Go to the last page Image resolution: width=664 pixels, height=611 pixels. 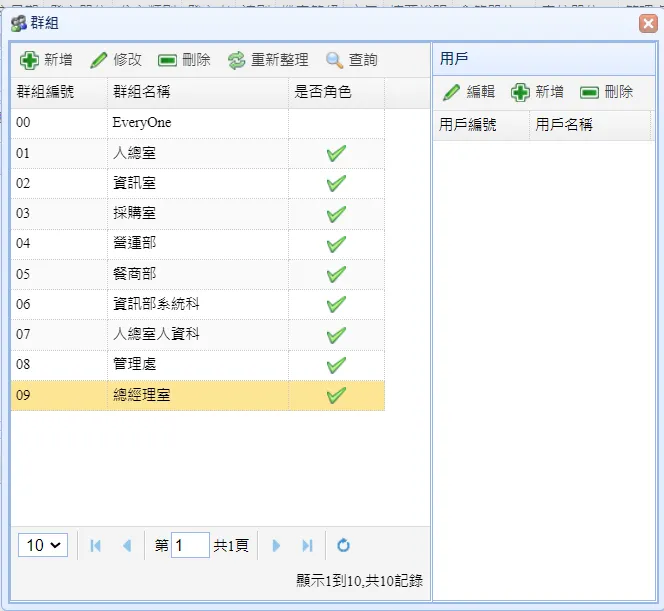(307, 545)
